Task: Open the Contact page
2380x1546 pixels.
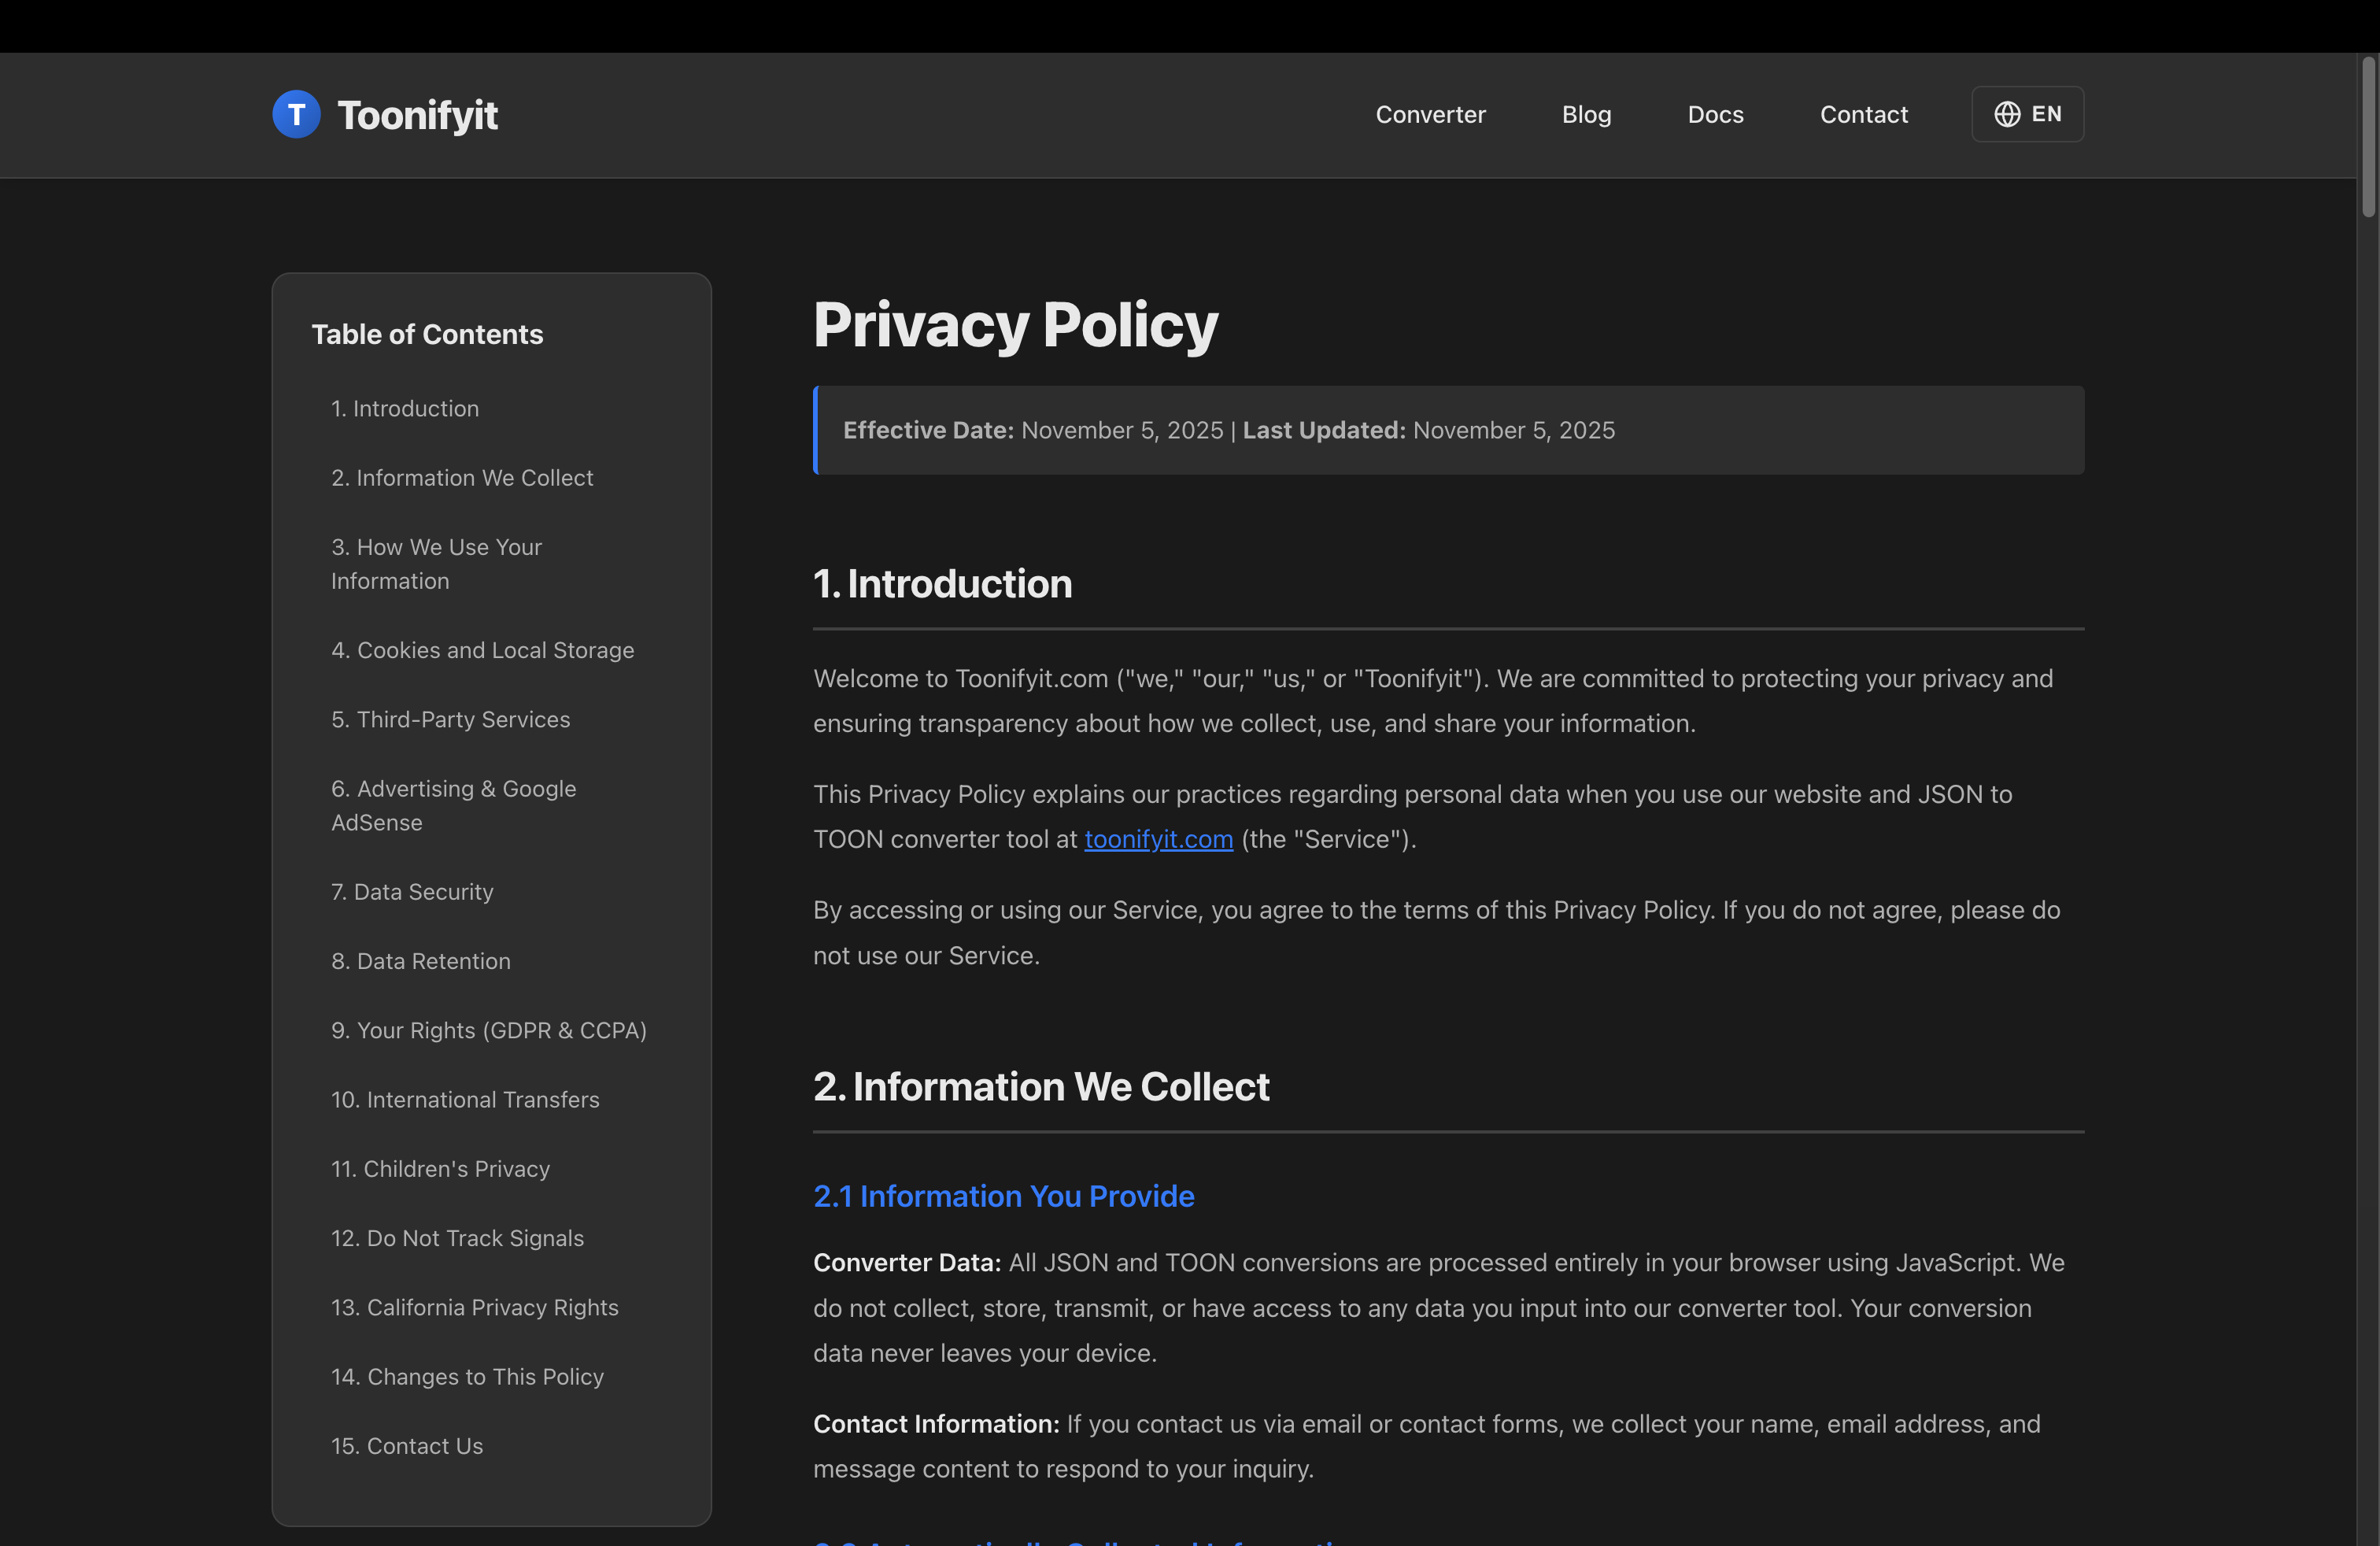Action: click(x=1863, y=114)
